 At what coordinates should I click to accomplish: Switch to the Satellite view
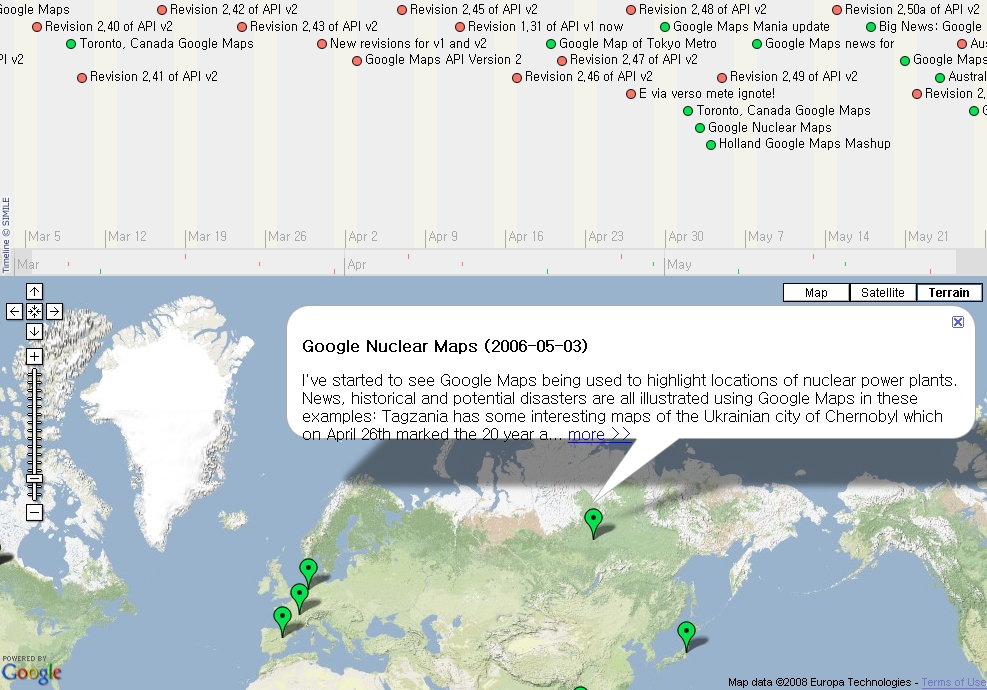883,293
